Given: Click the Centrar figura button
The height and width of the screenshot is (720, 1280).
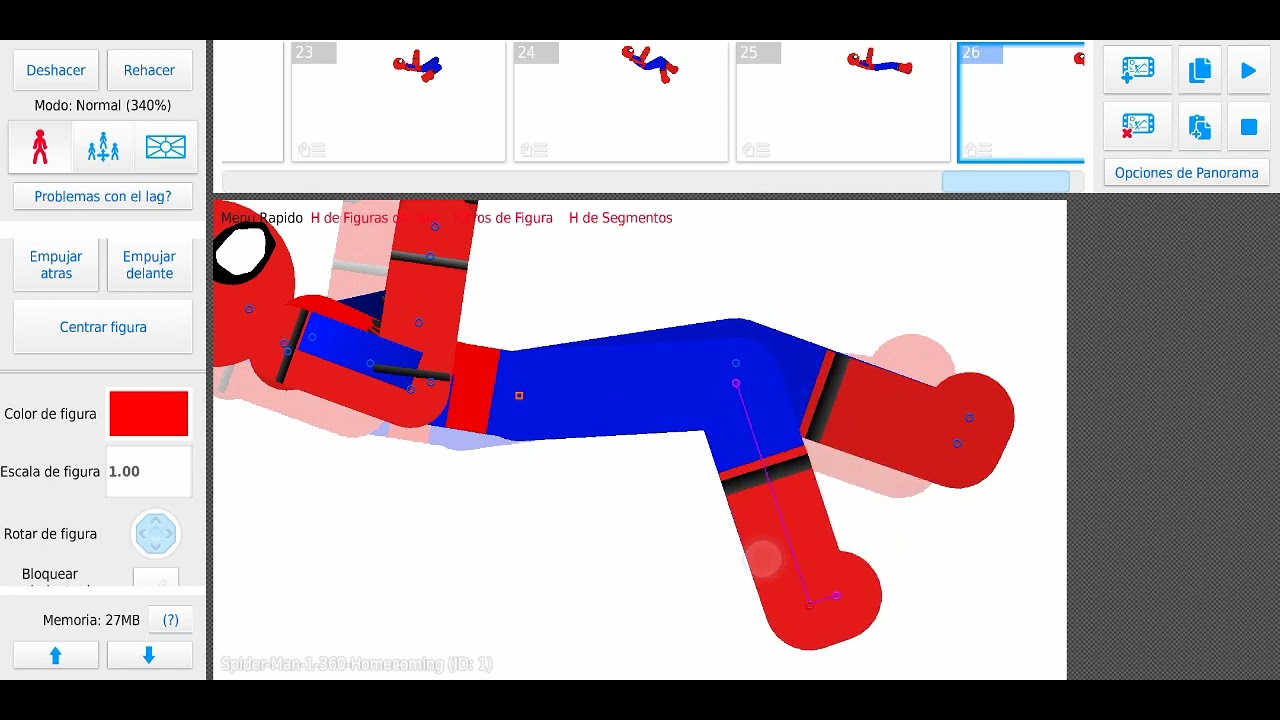Looking at the screenshot, I should pos(103,327).
